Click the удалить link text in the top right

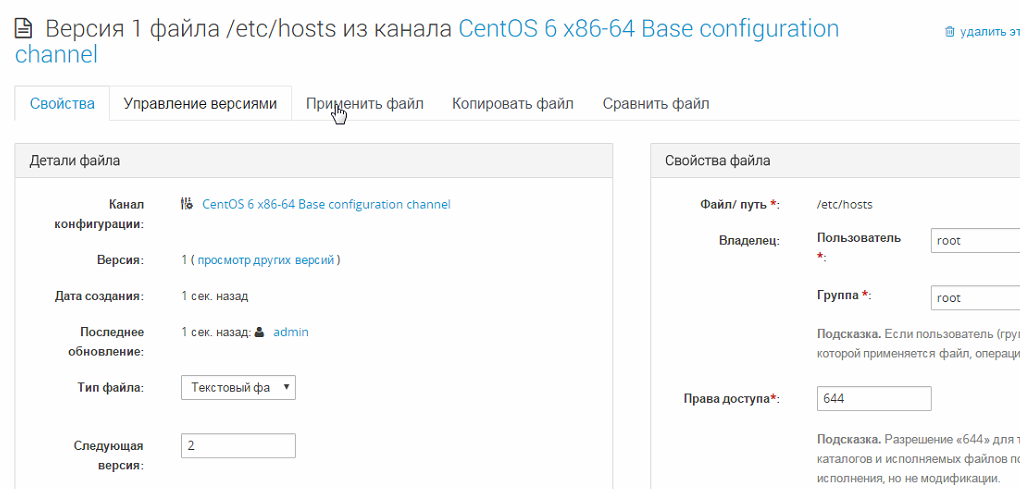pyautogui.click(x=989, y=32)
